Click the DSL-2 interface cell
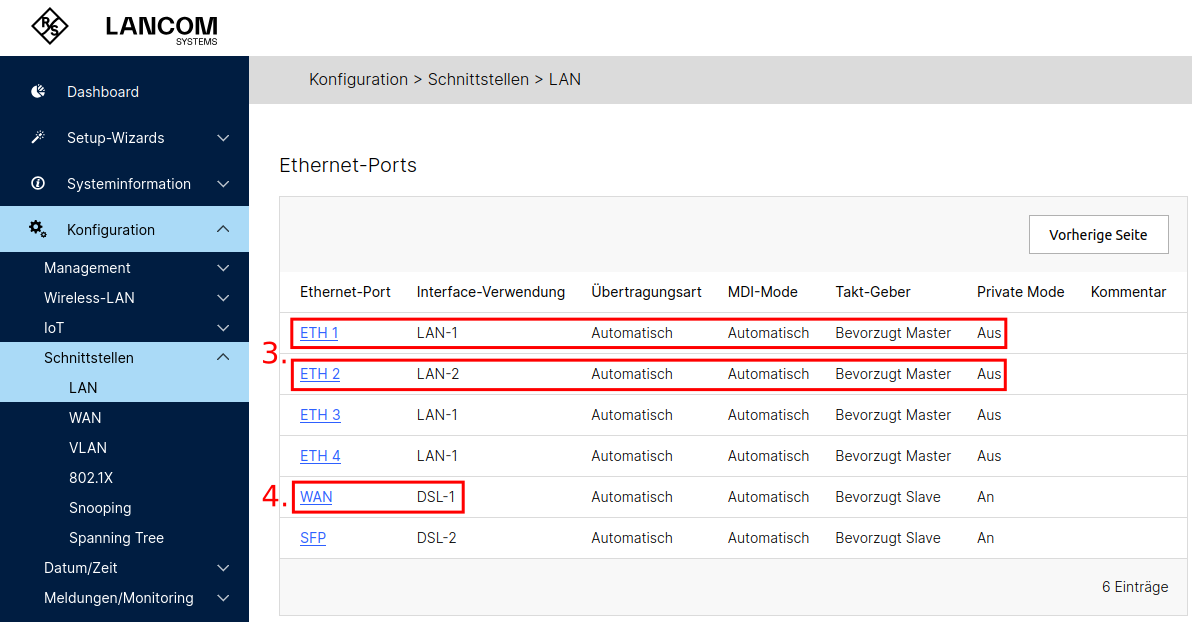The image size is (1192, 622). pyautogui.click(x=436, y=538)
